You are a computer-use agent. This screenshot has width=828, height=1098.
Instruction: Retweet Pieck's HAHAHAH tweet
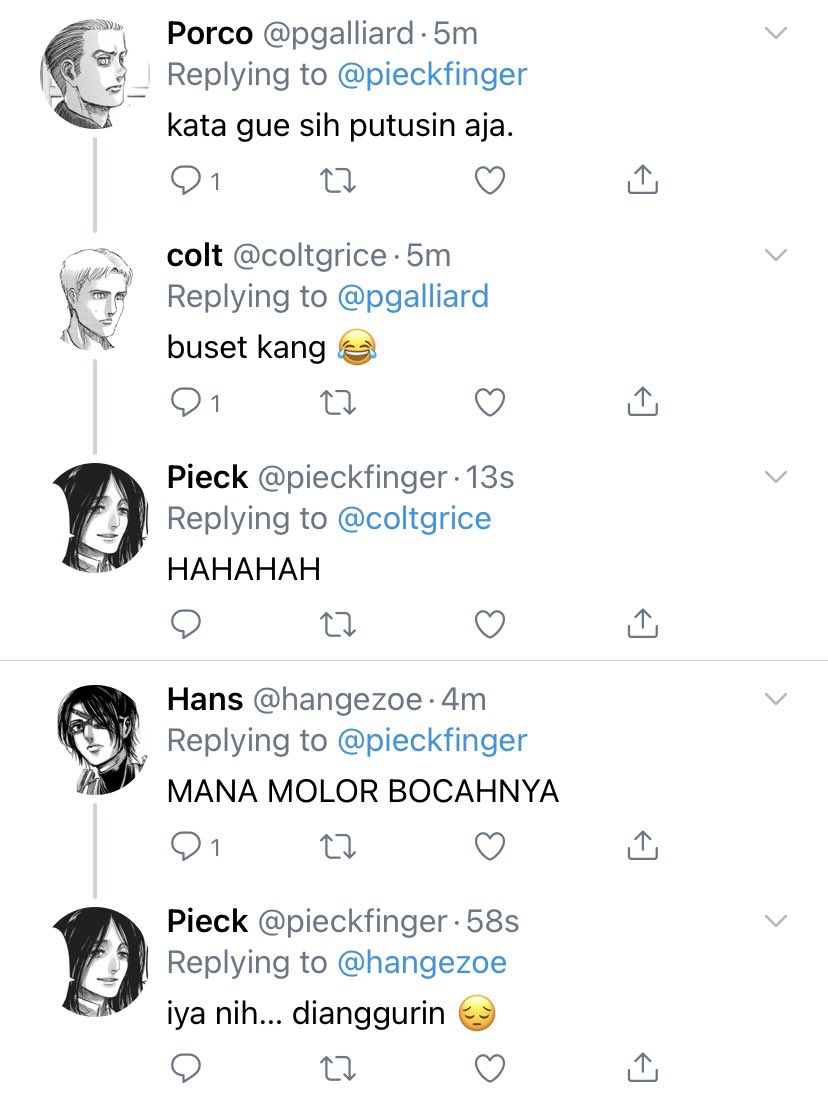pyautogui.click(x=338, y=624)
